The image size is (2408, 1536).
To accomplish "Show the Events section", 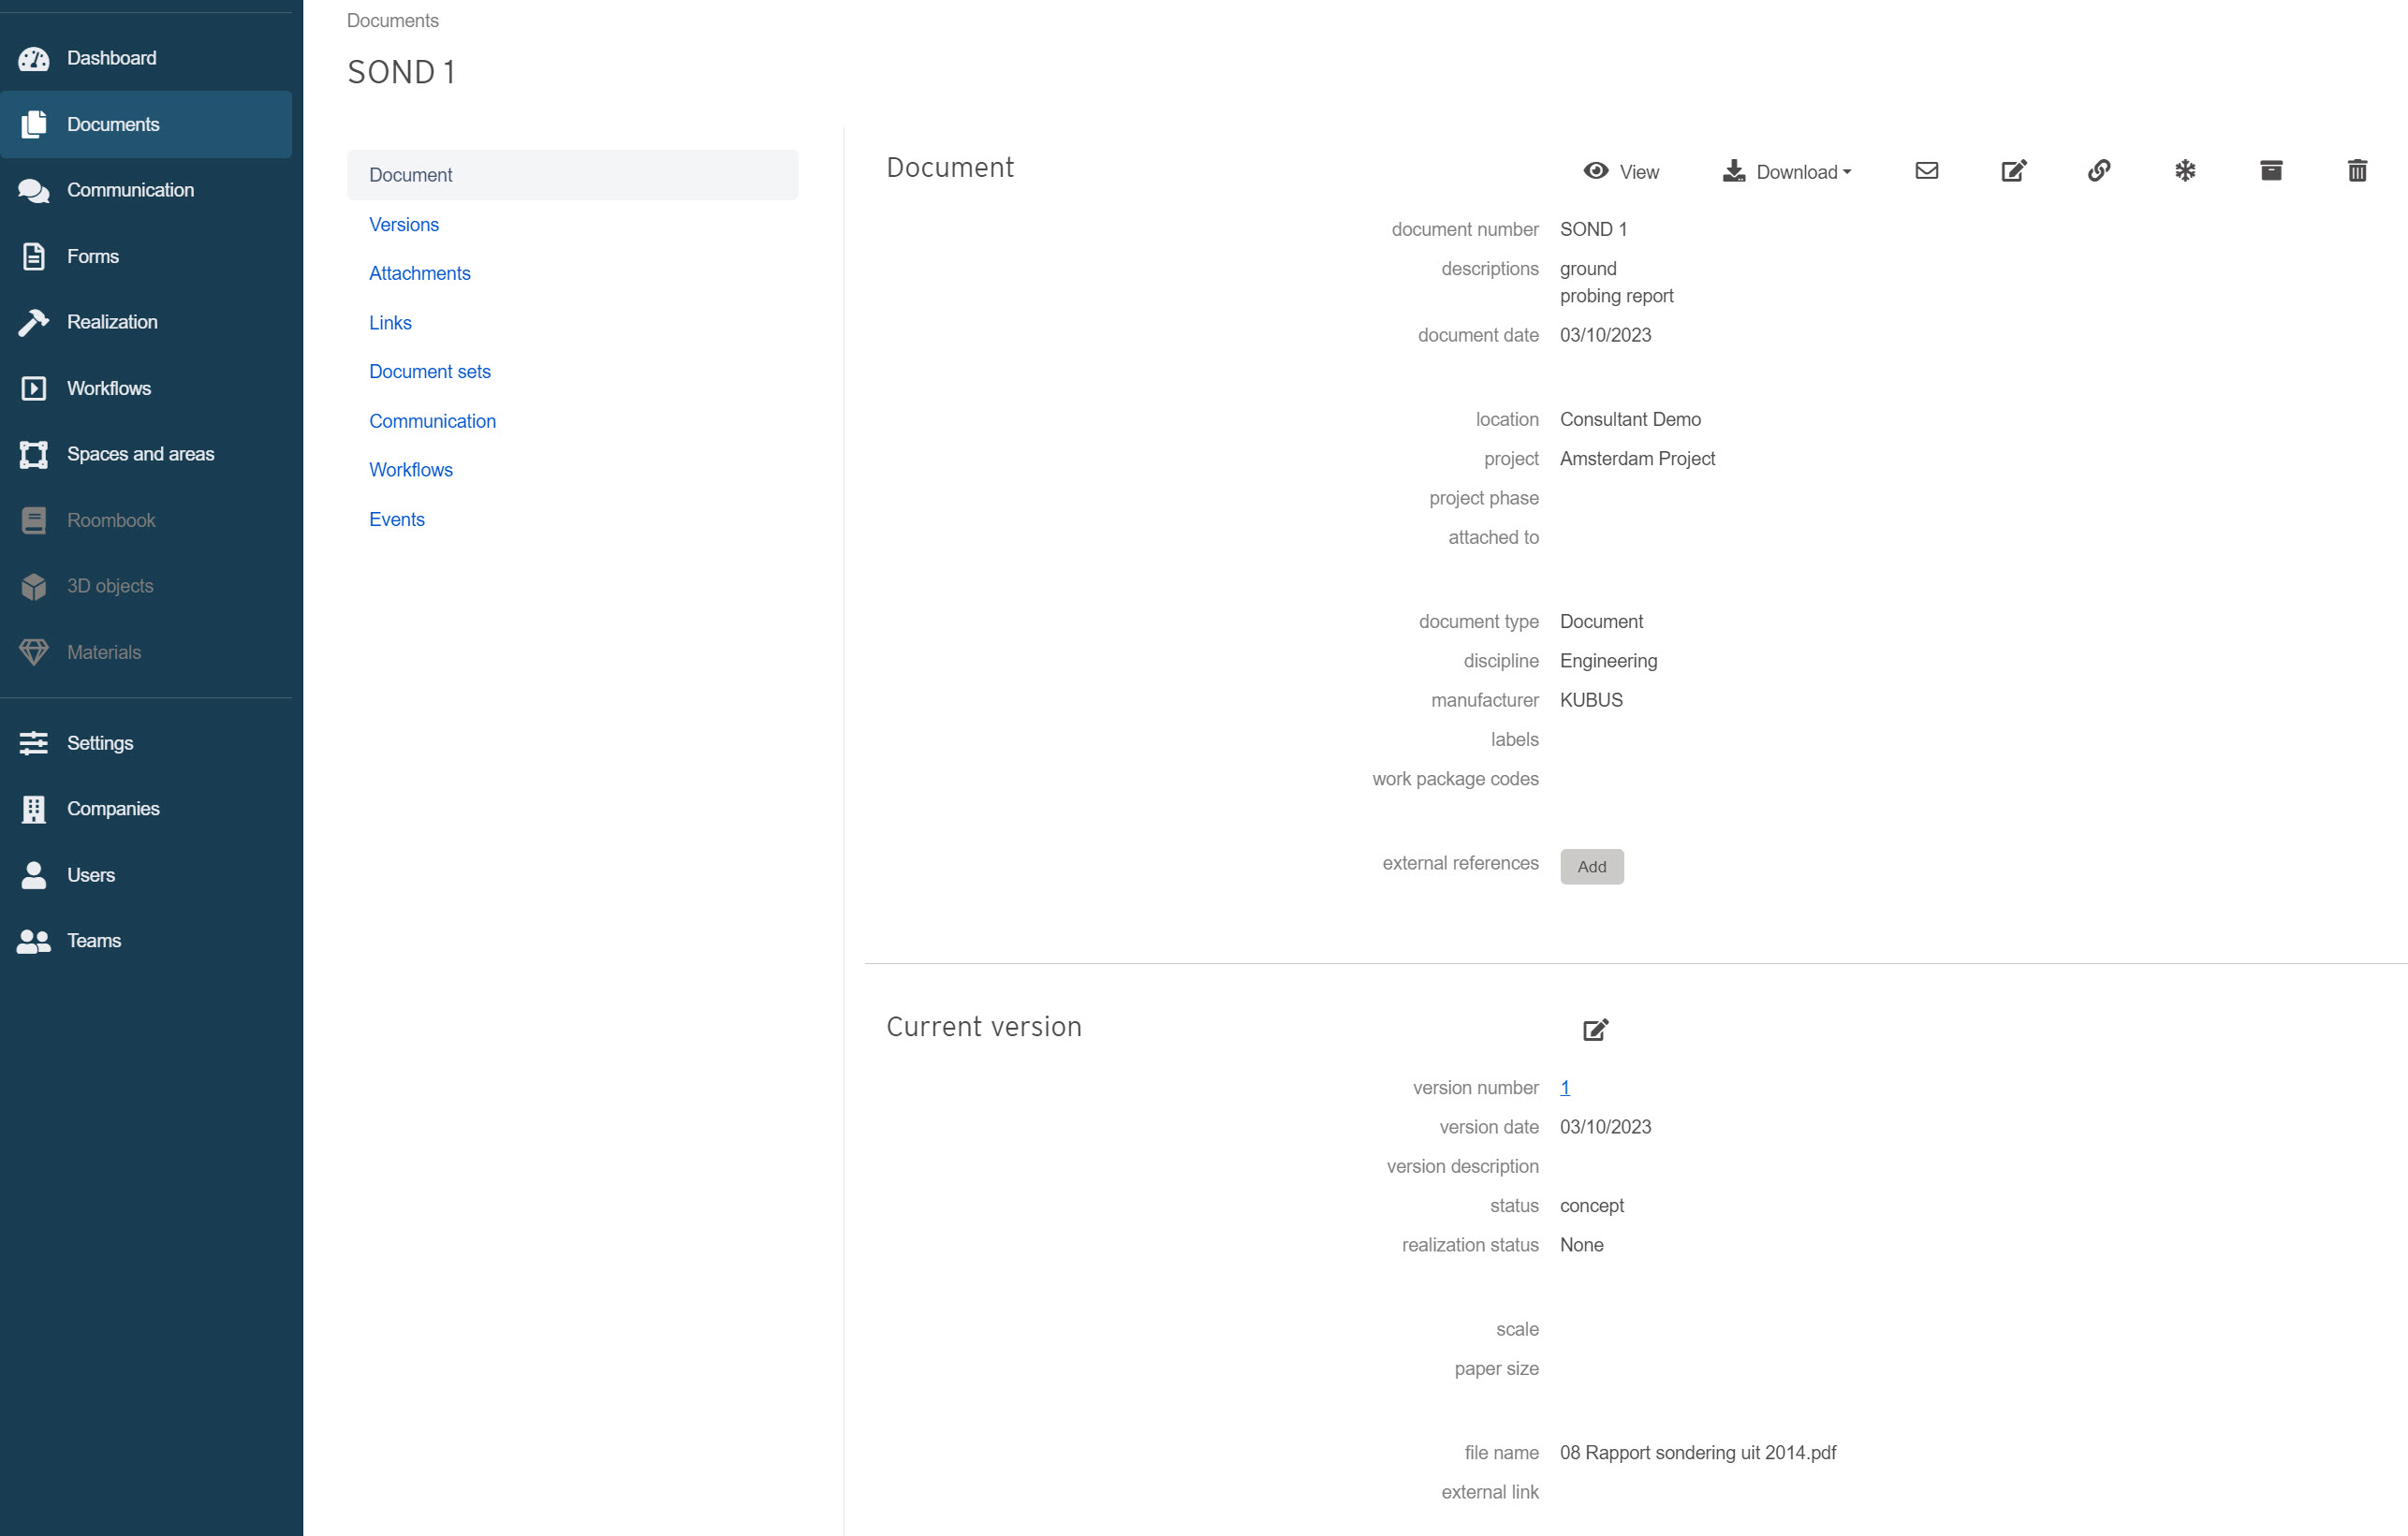I will pos(397,519).
